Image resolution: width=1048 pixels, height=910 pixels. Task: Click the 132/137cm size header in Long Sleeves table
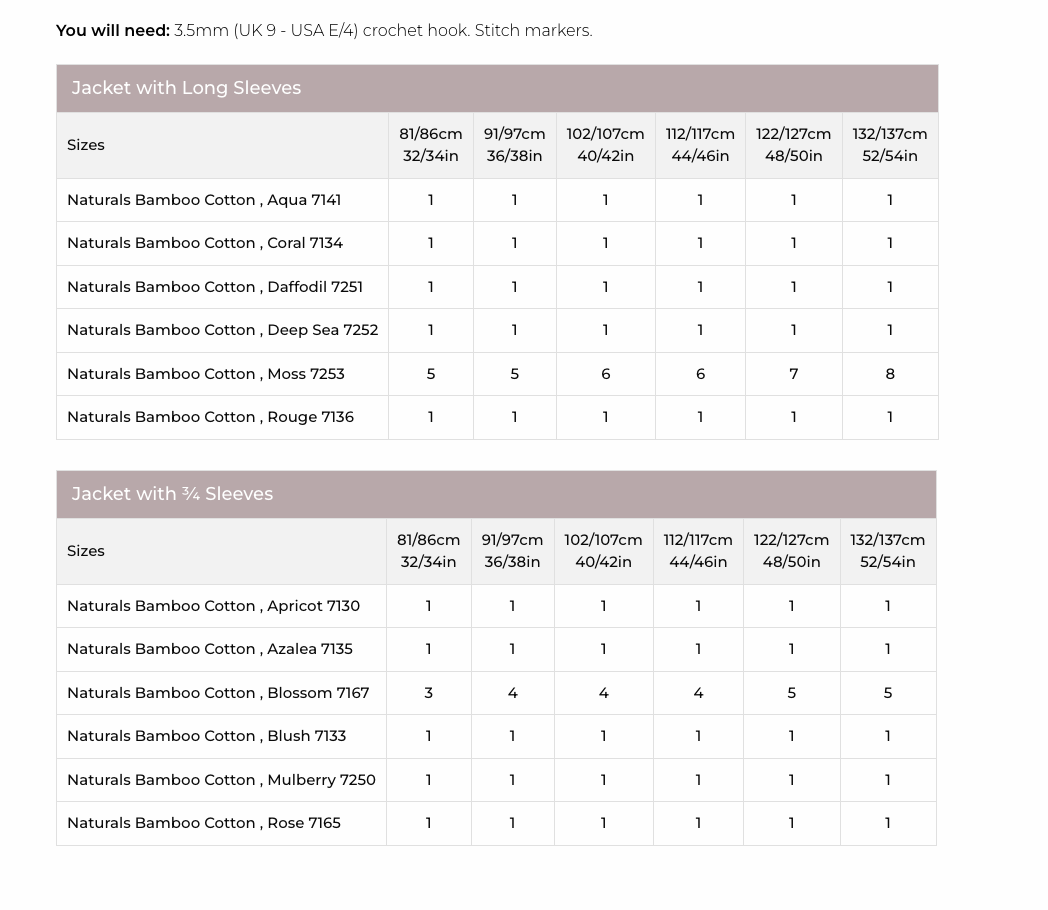(x=890, y=145)
